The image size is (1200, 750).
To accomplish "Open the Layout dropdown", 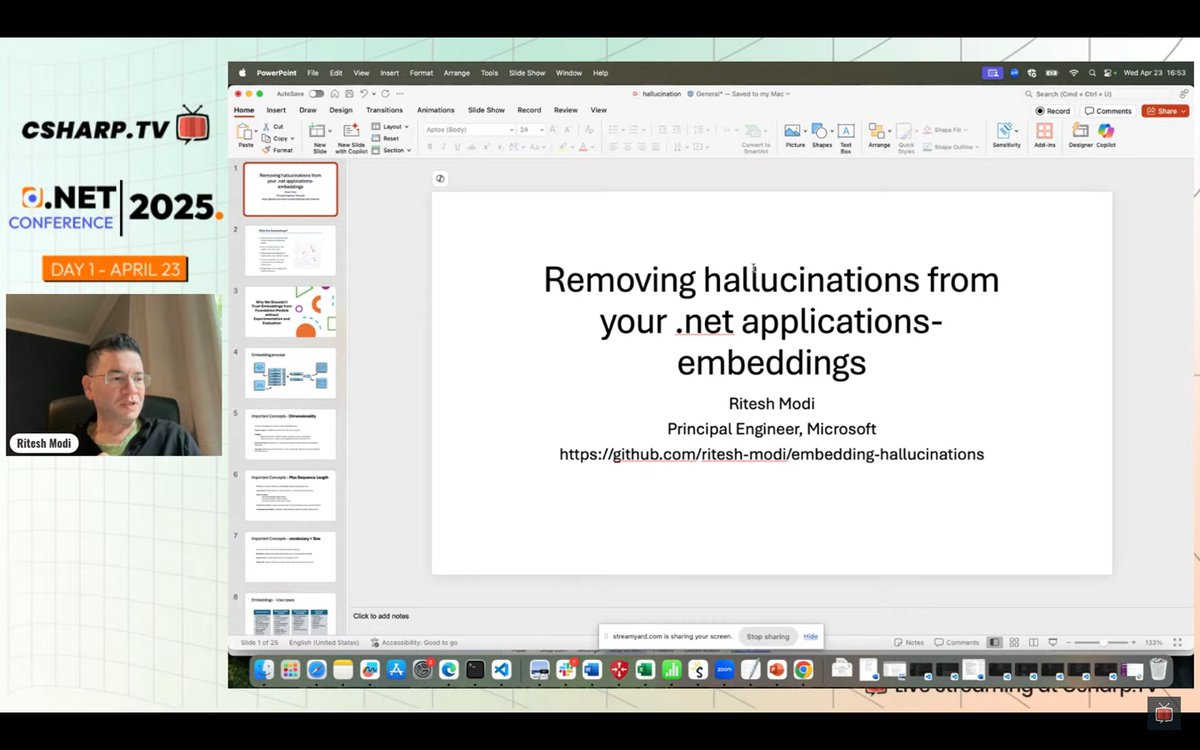I will coord(390,127).
